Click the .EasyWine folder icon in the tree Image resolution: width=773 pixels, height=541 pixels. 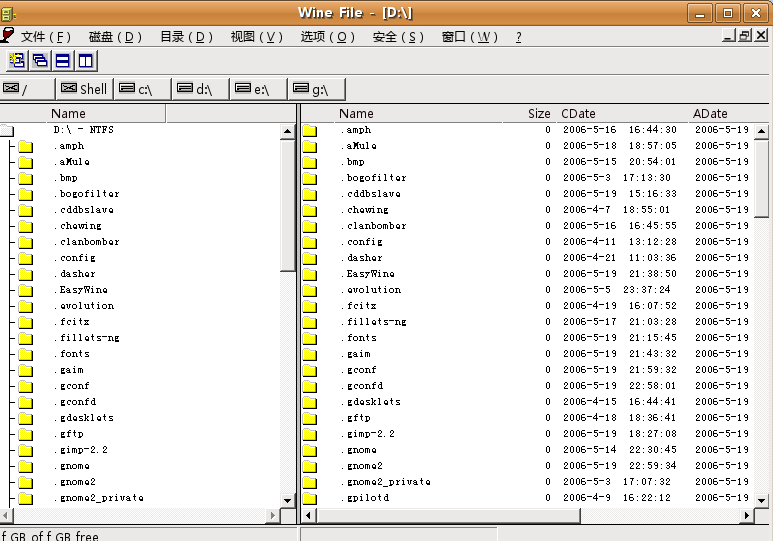point(26,290)
